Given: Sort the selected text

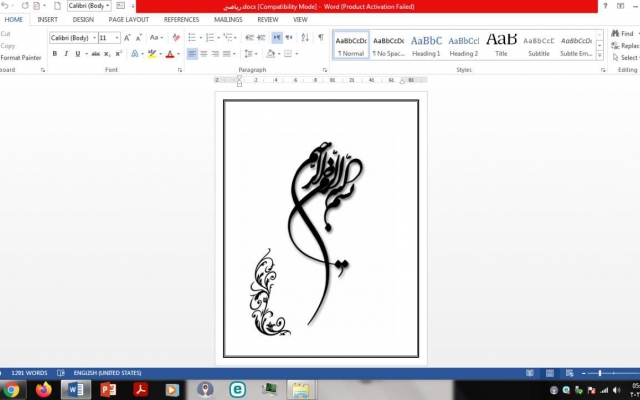Looking at the screenshot, I should pos(305,38).
